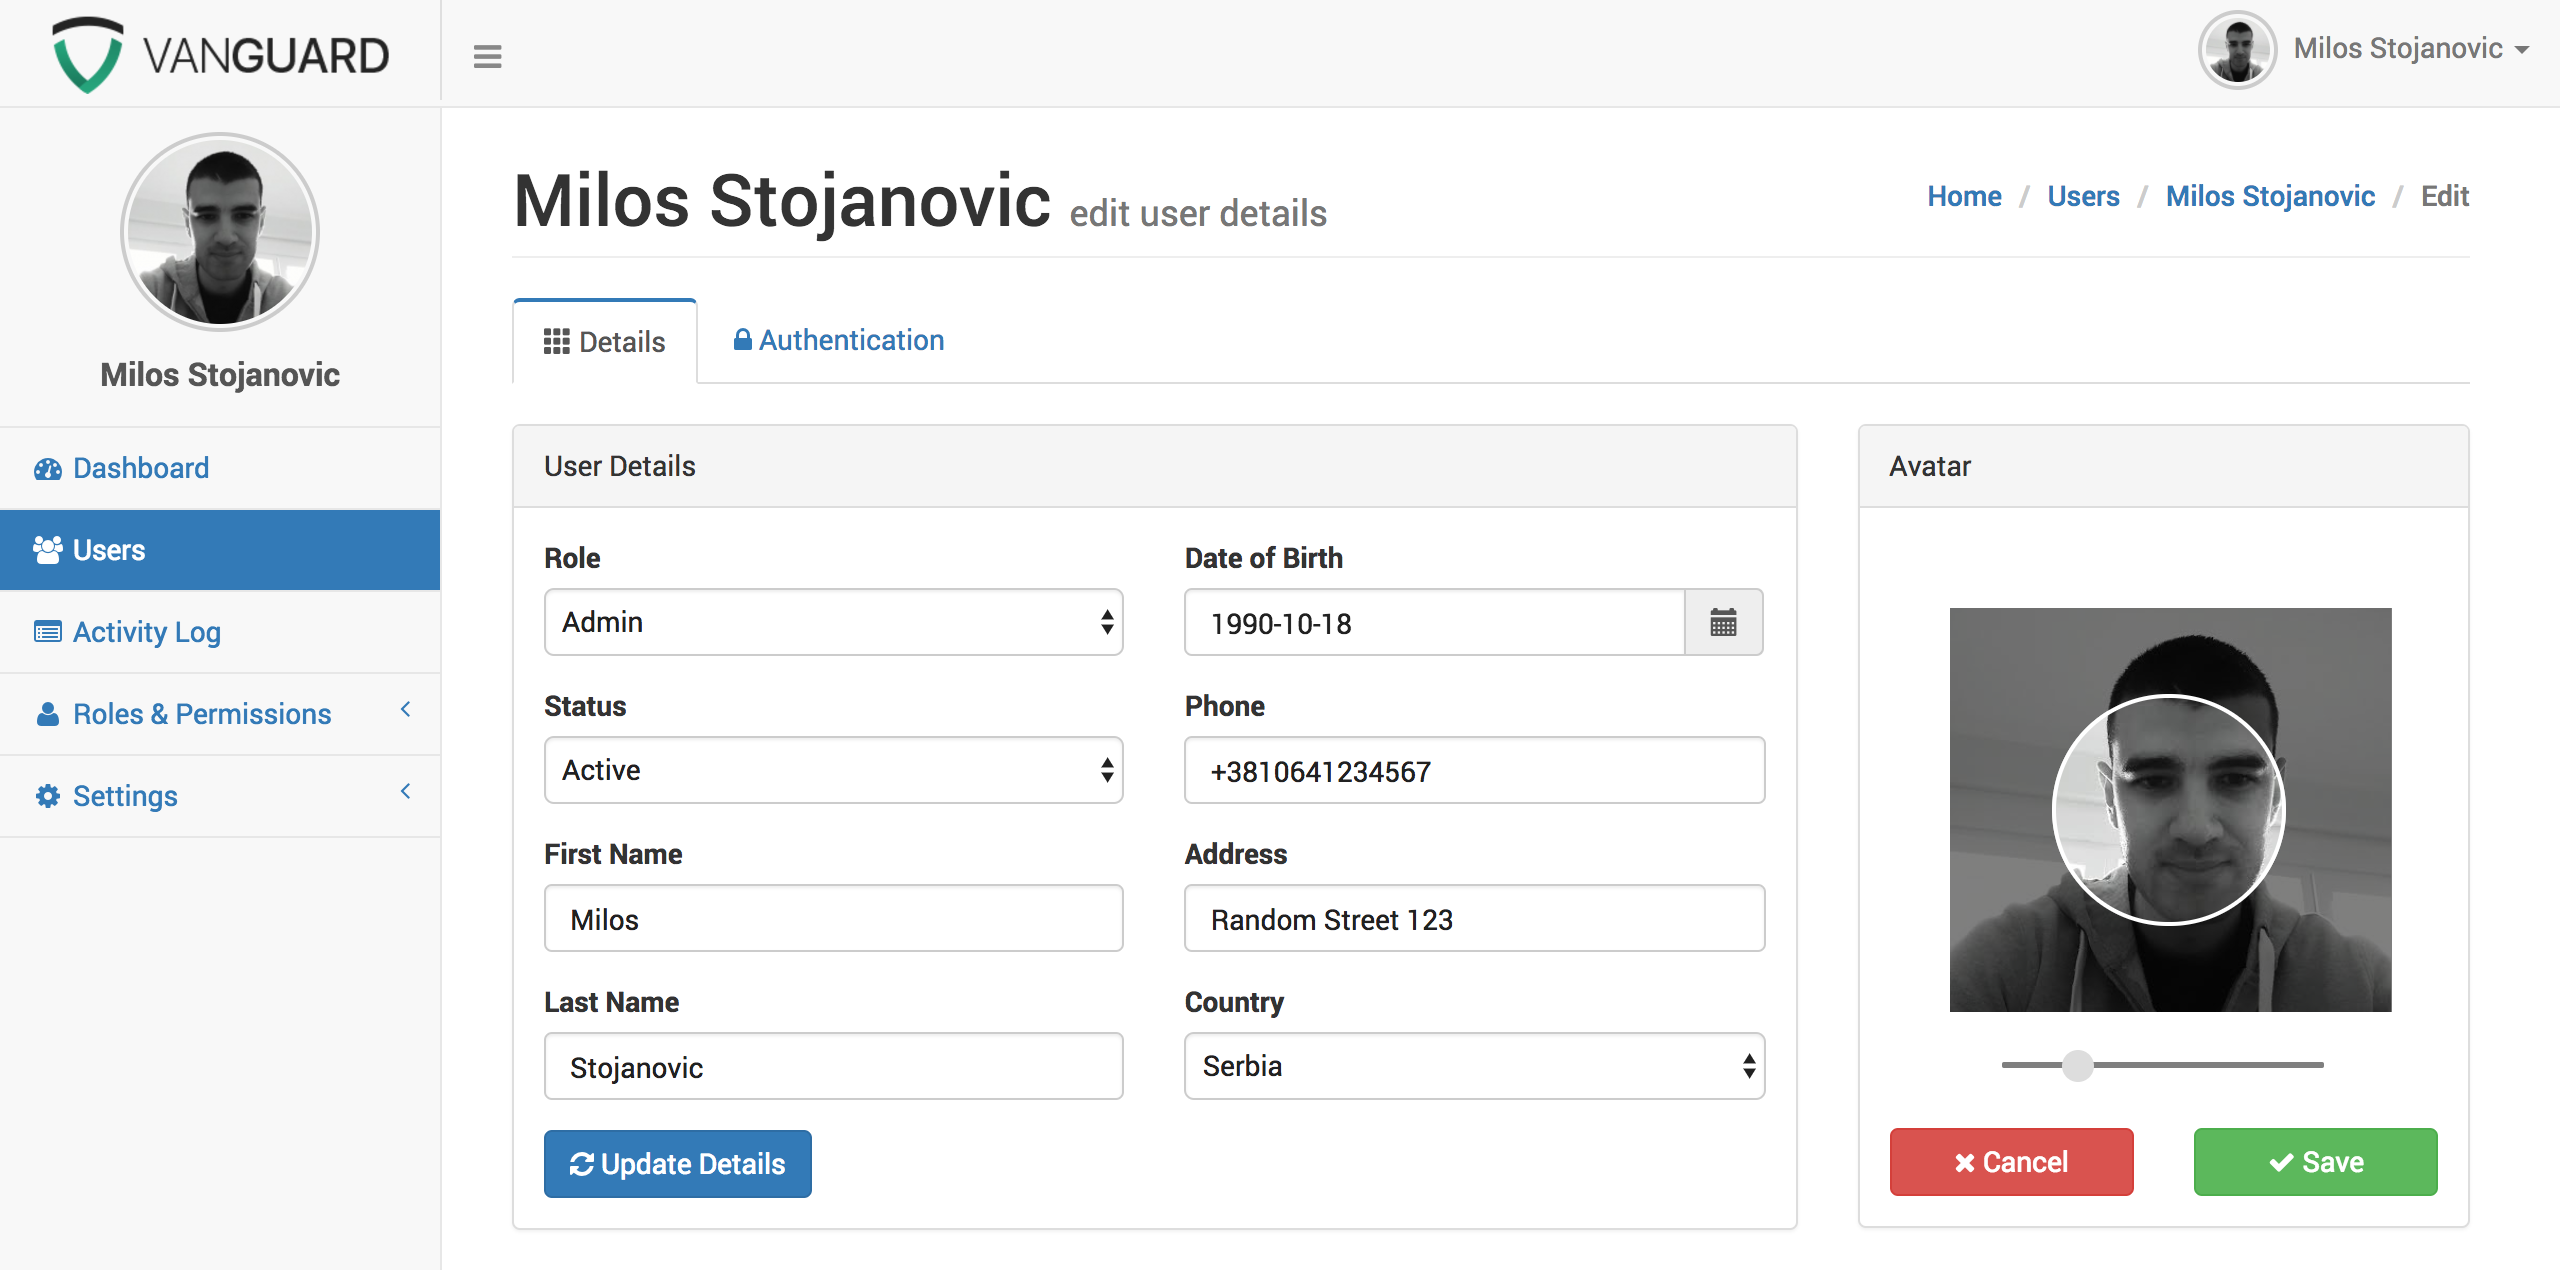Click the sidebar profile photo
This screenshot has width=2560, height=1270.
pyautogui.click(x=220, y=232)
